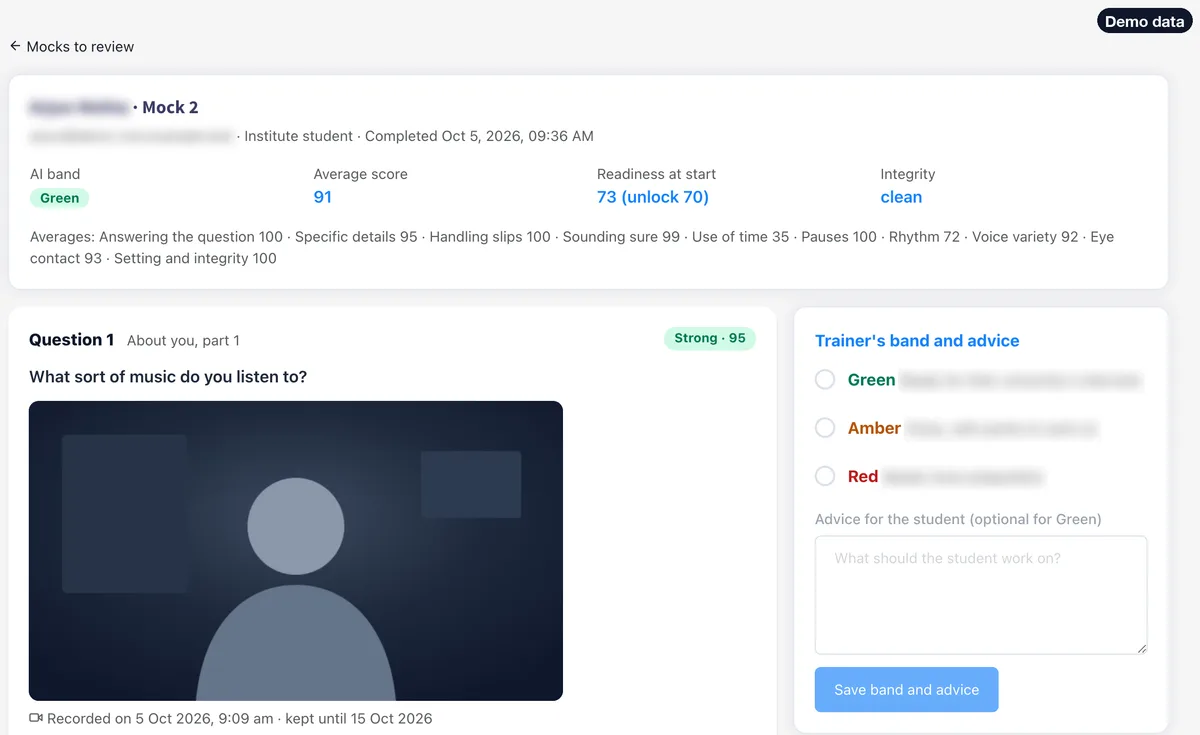Click the Institute student completed date line

click(419, 136)
